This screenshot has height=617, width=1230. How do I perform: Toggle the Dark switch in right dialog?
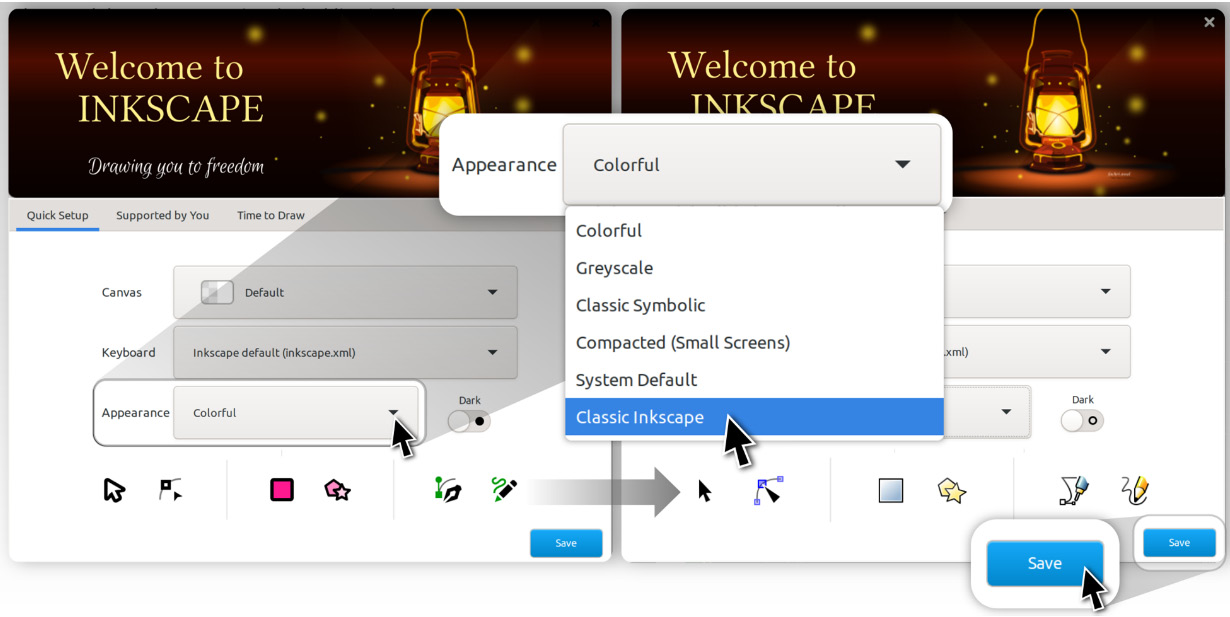point(1082,421)
